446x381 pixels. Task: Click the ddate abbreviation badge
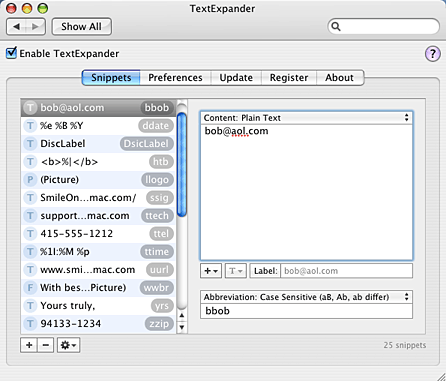156,126
